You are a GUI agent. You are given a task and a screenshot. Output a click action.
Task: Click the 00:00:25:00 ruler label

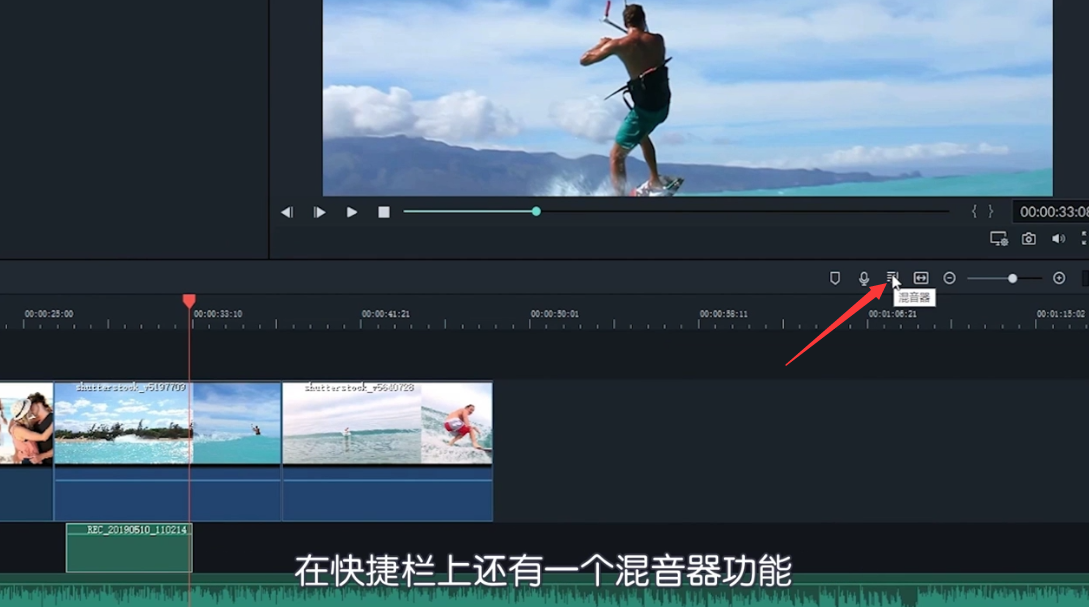(49, 314)
